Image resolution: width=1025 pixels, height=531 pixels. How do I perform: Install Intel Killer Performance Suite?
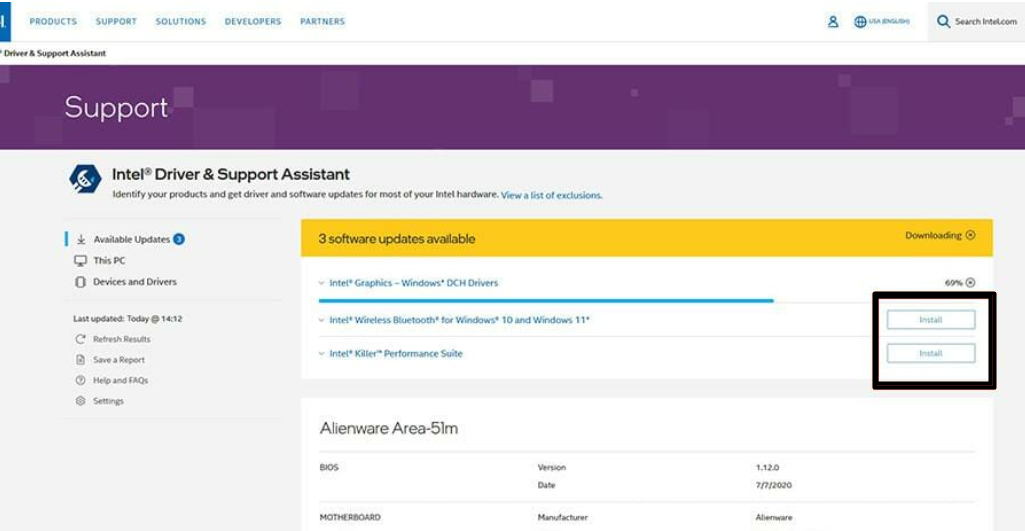[930, 353]
